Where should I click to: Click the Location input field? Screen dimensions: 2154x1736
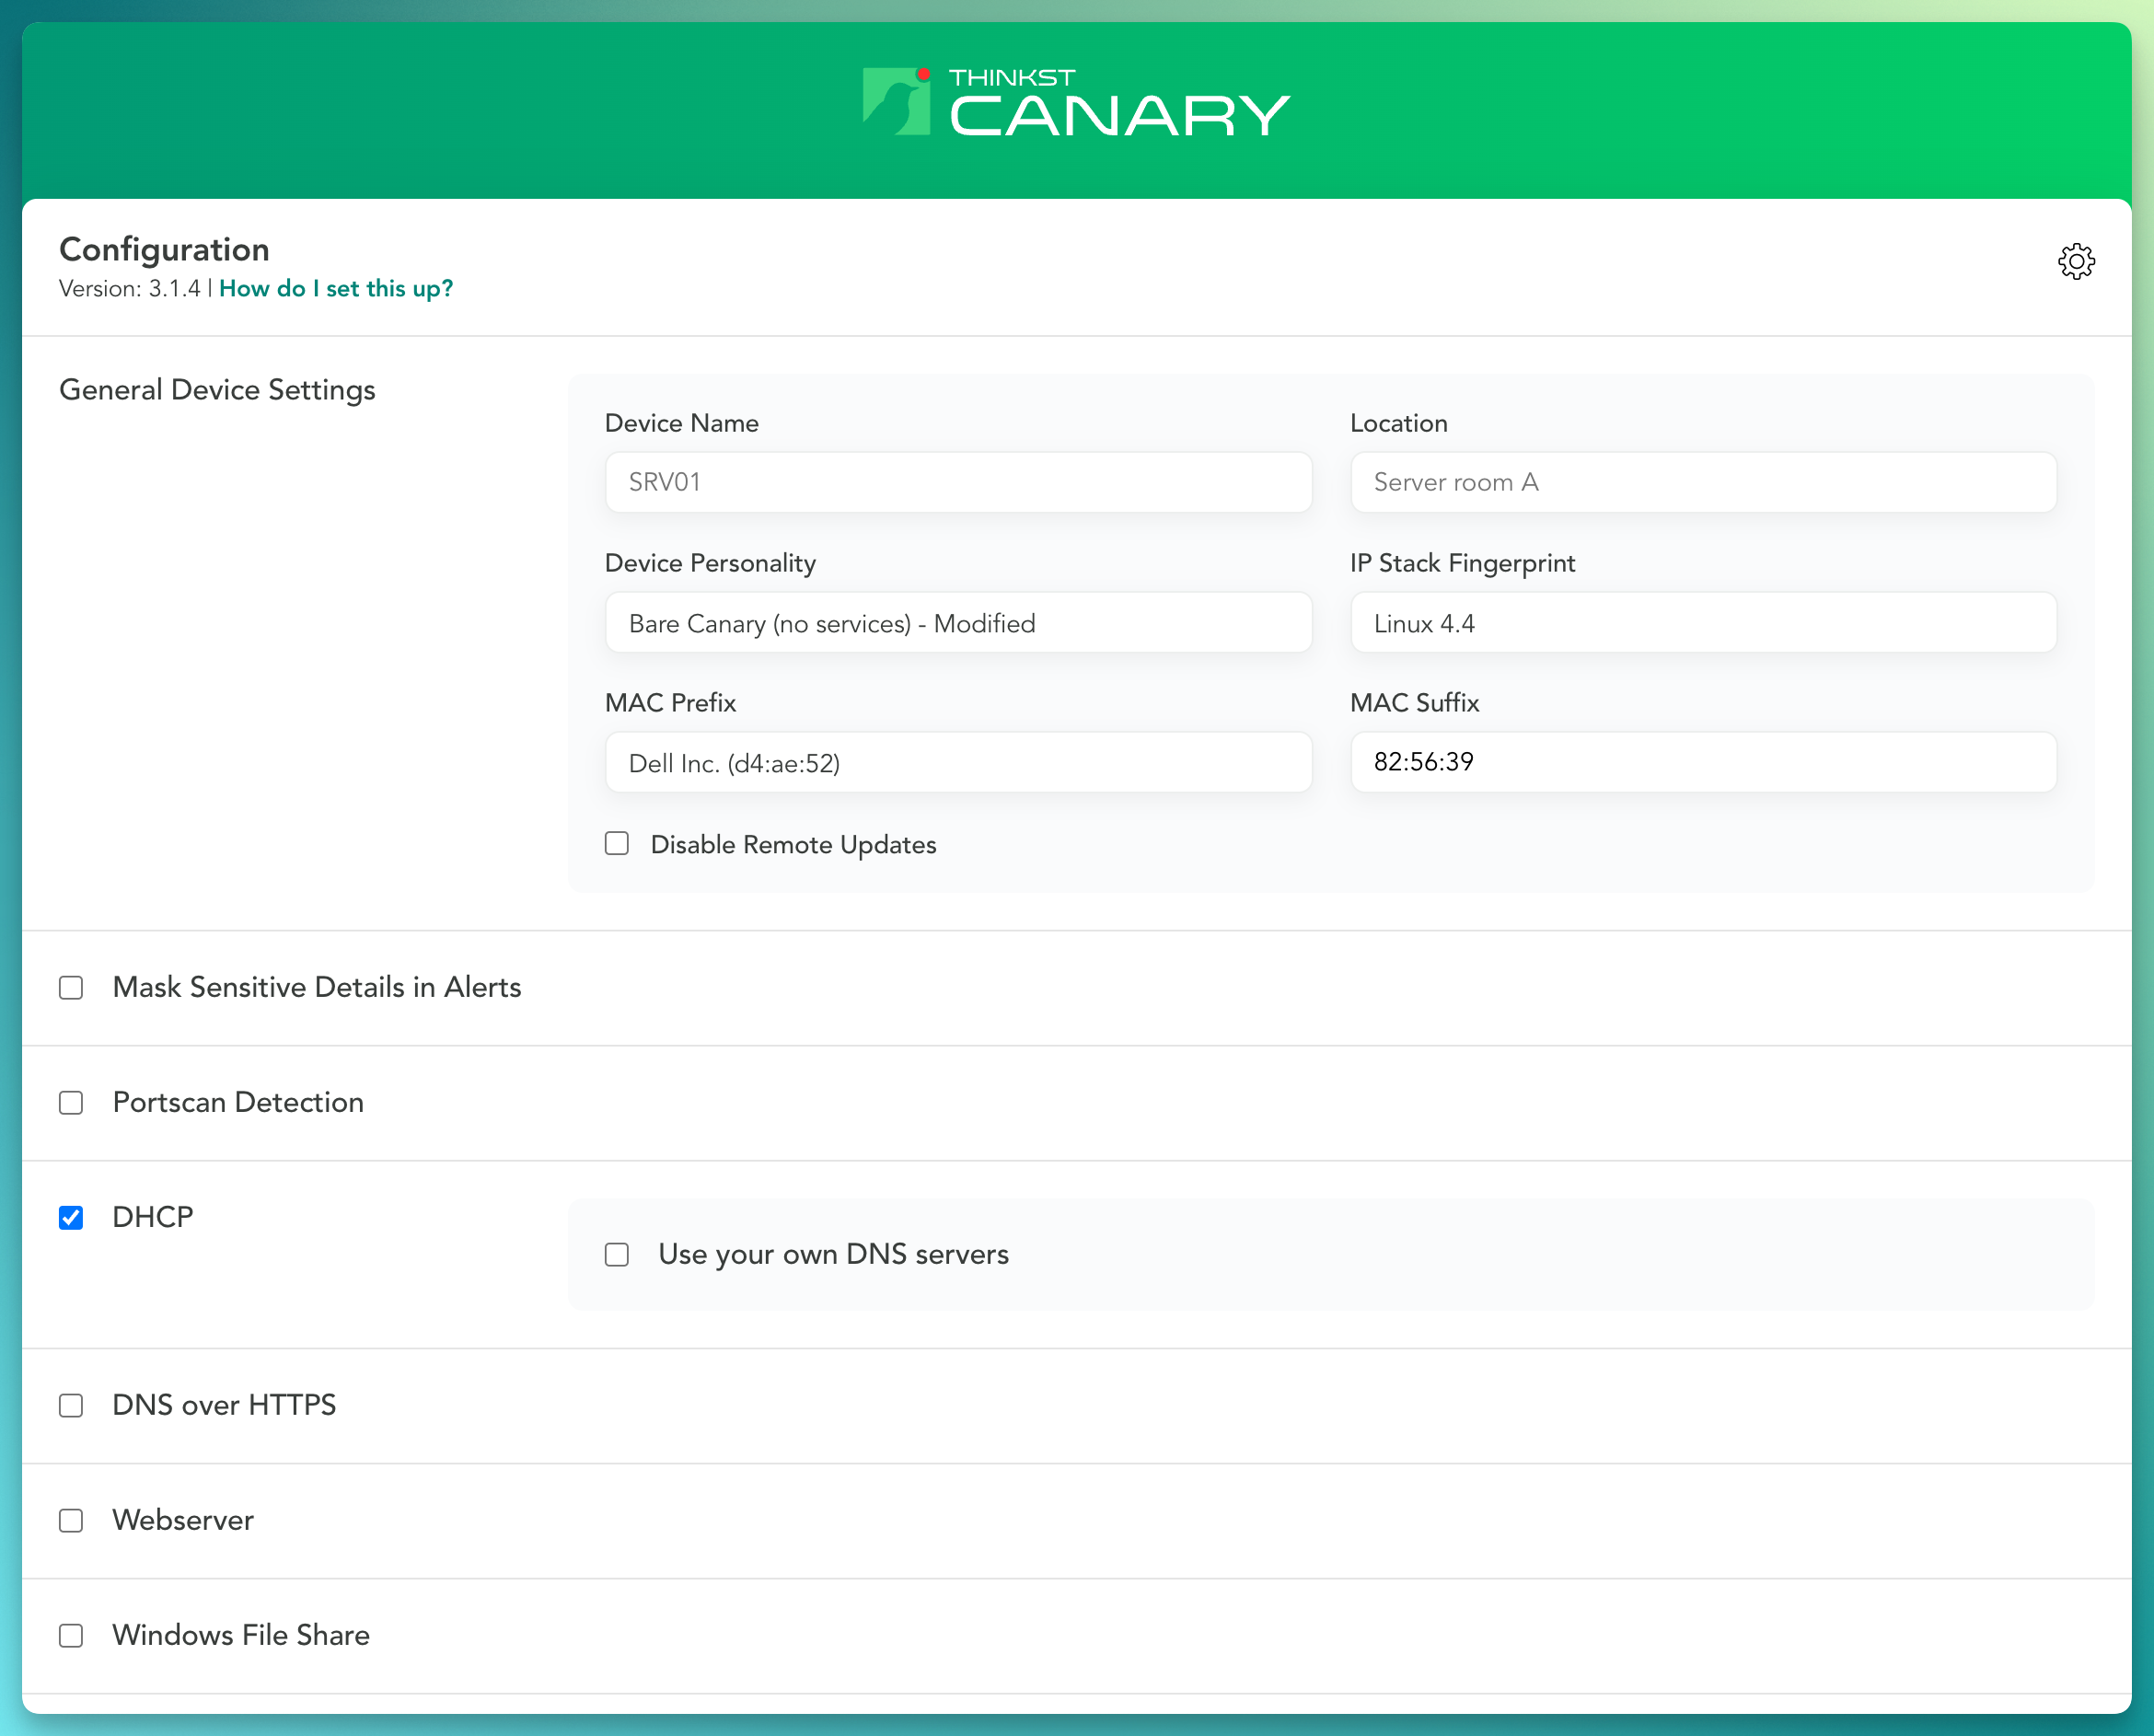1702,482
